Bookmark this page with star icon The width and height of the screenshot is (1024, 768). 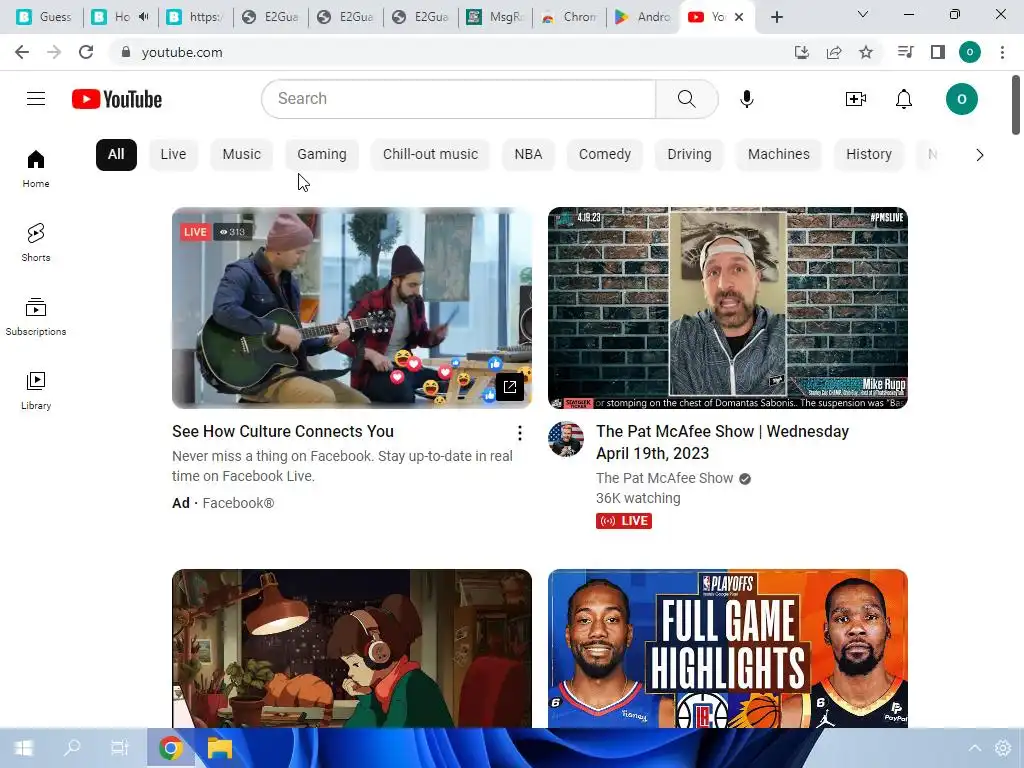pos(866,52)
